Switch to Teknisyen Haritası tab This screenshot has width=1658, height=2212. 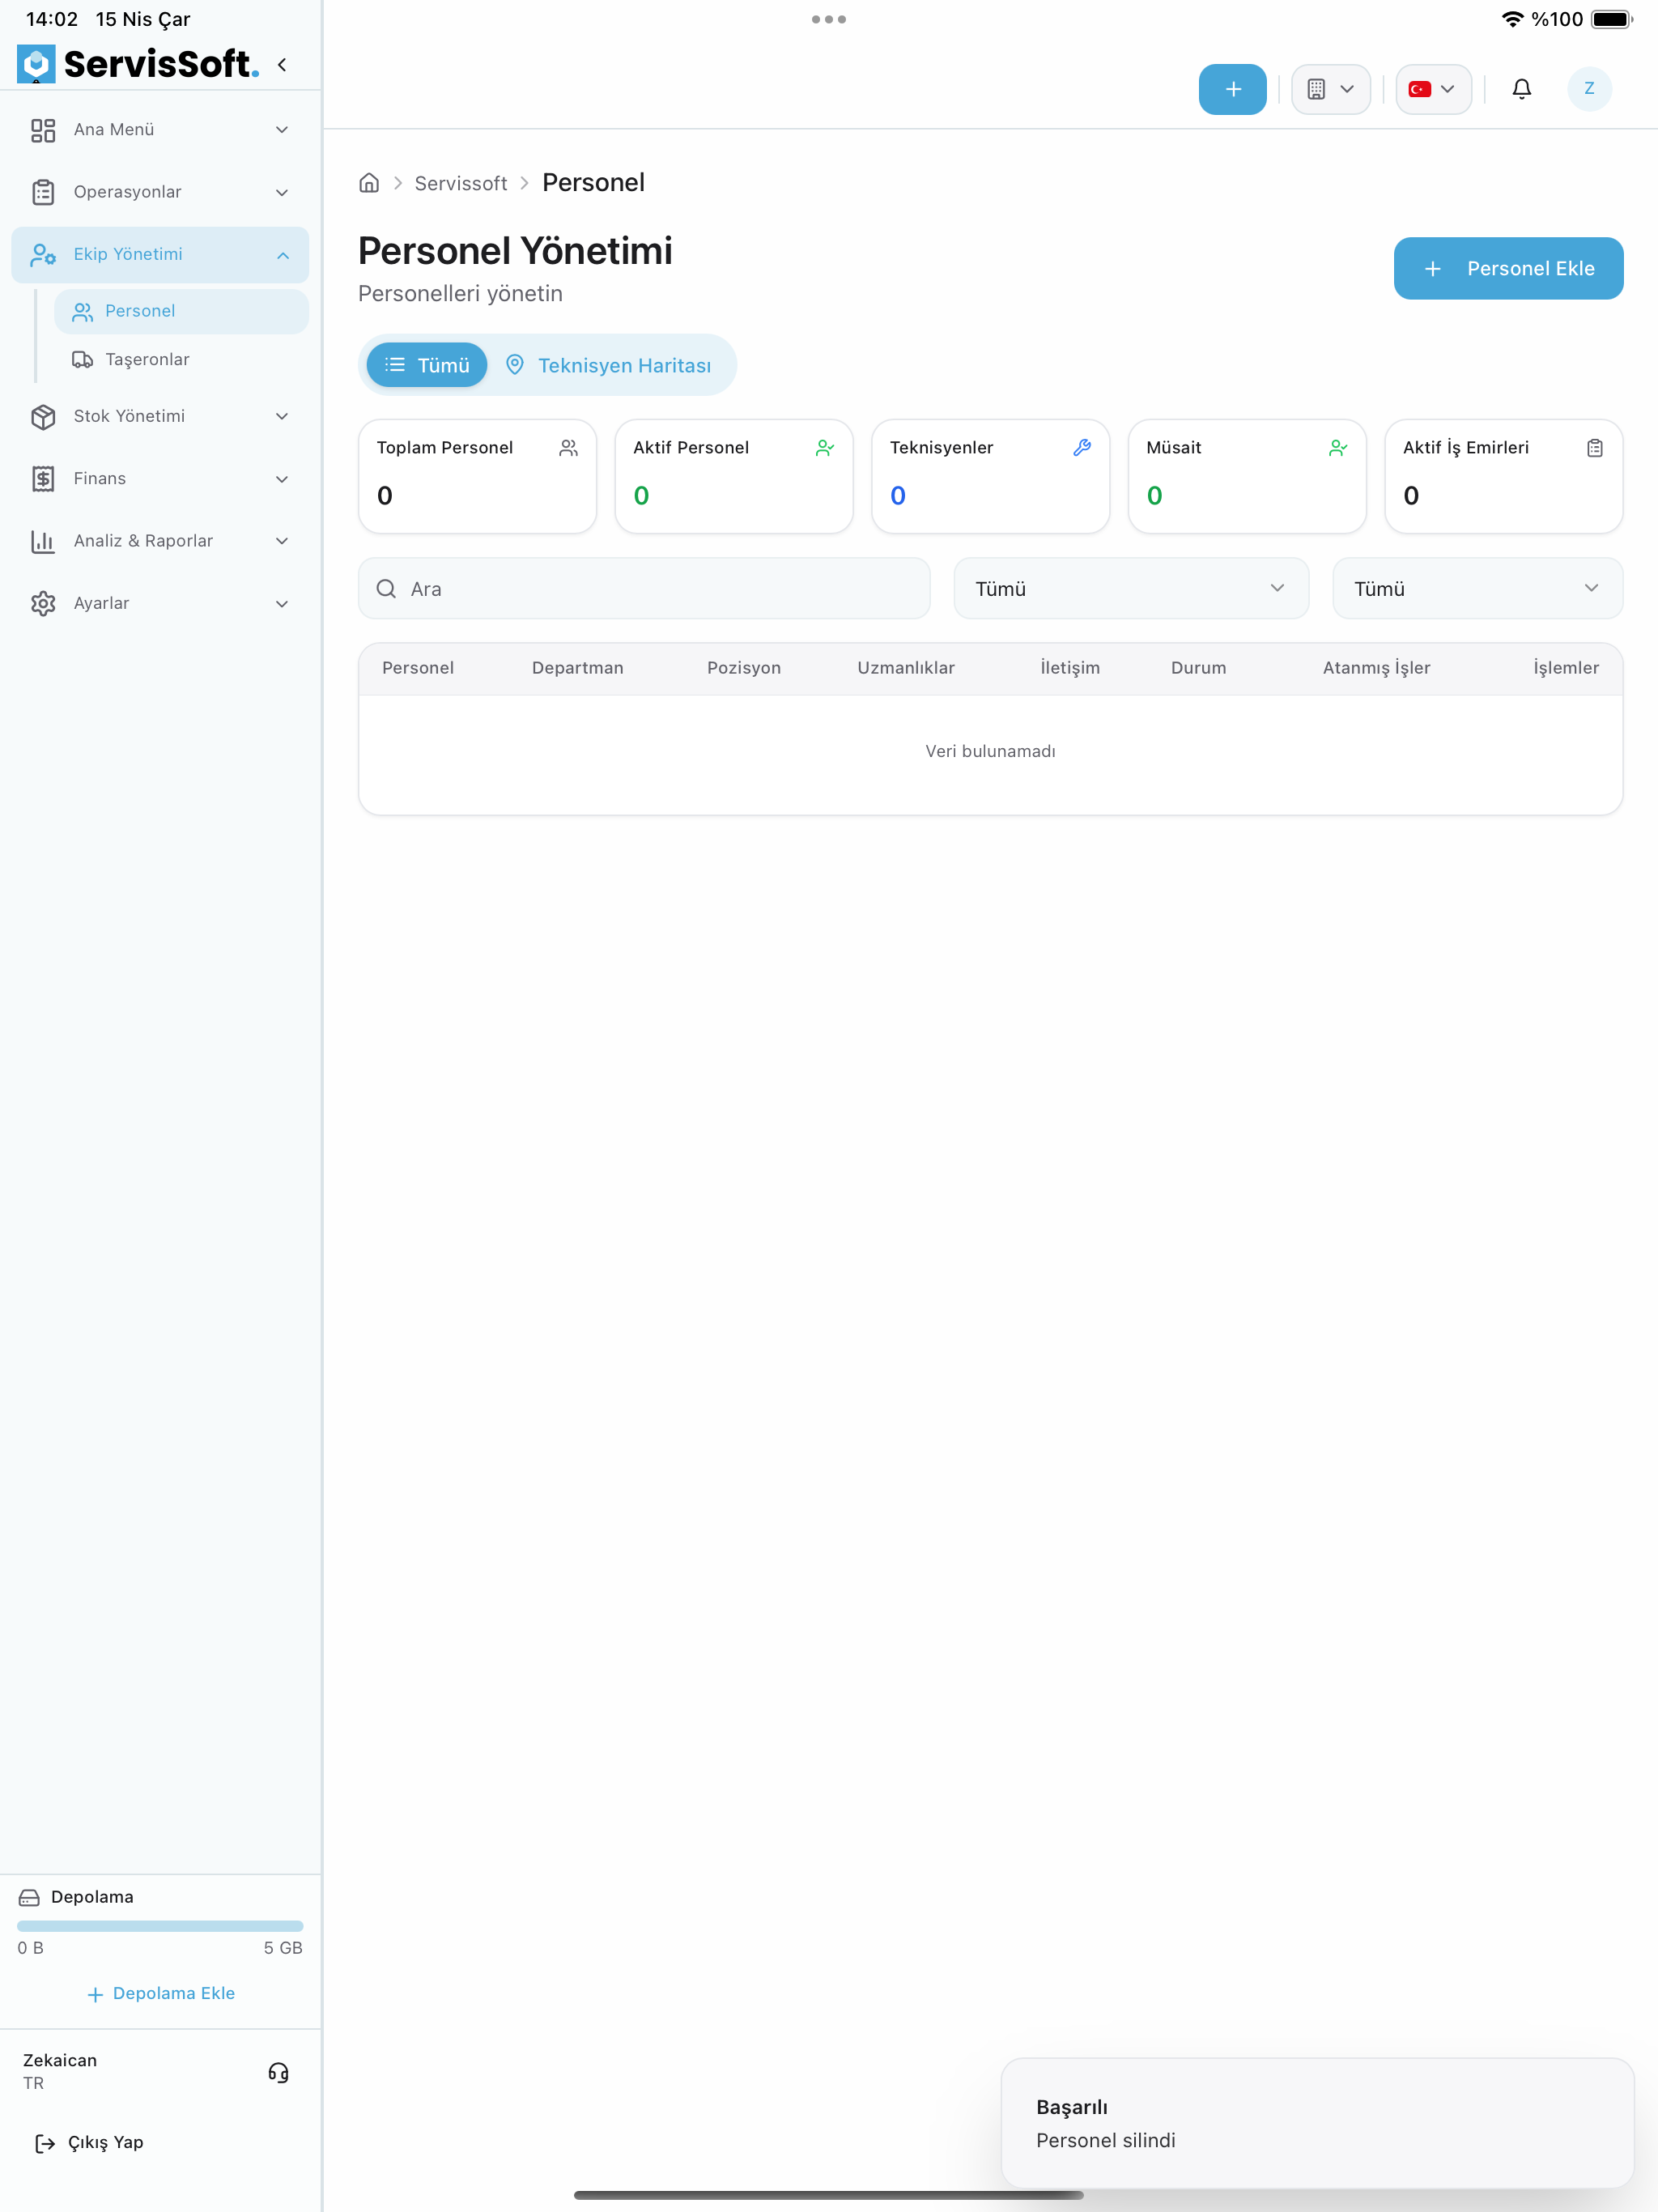[x=609, y=365]
